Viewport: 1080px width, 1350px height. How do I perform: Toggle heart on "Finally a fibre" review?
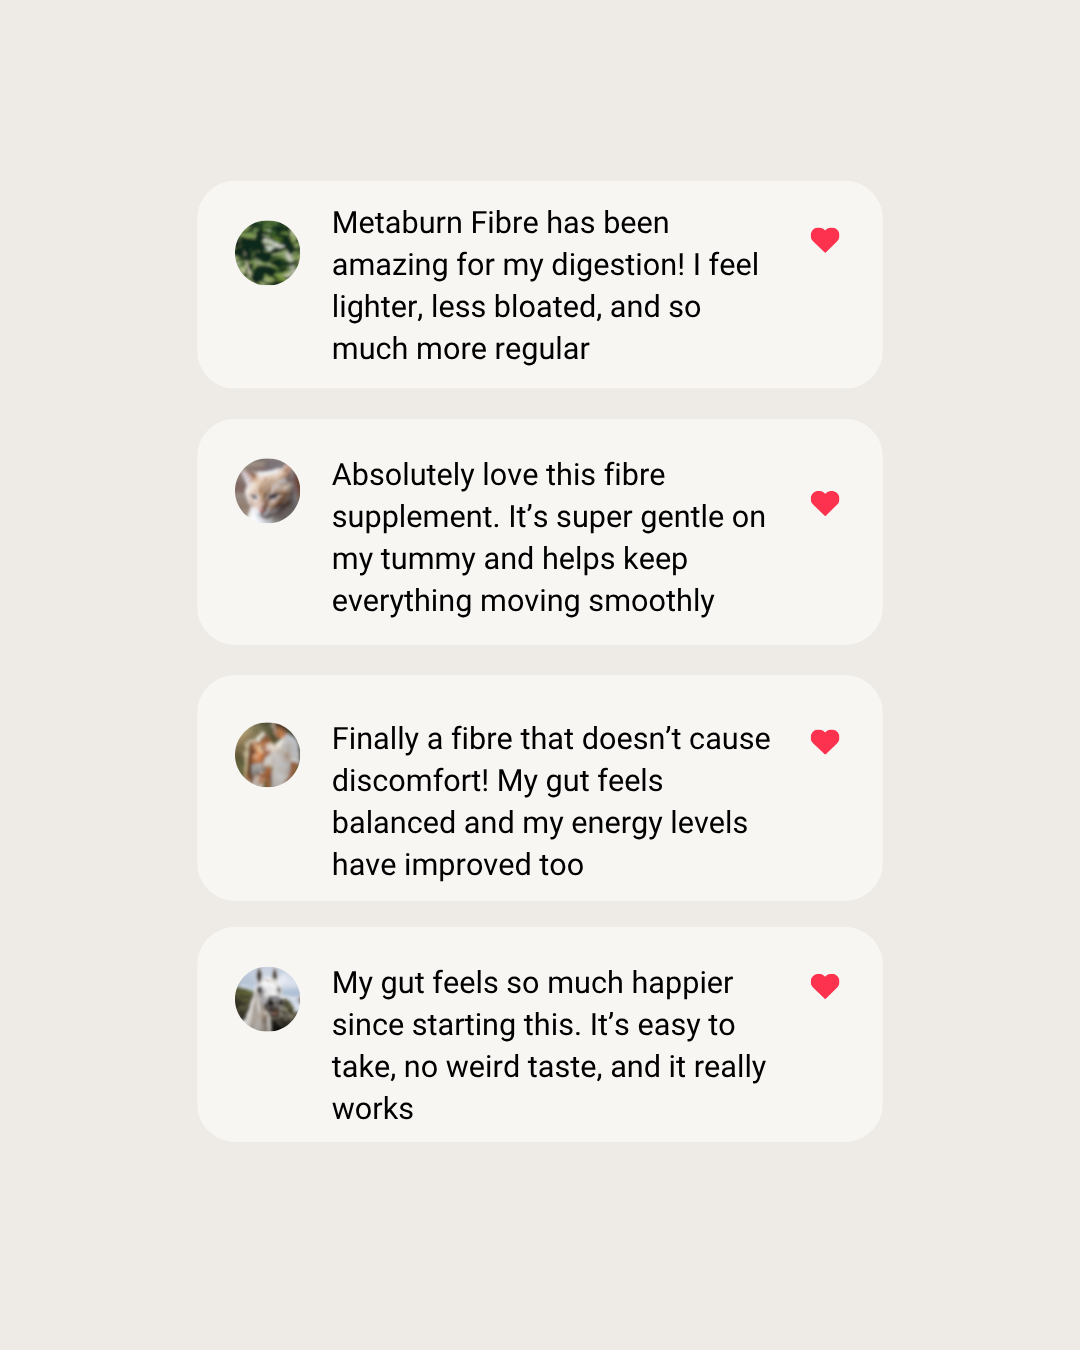(825, 741)
